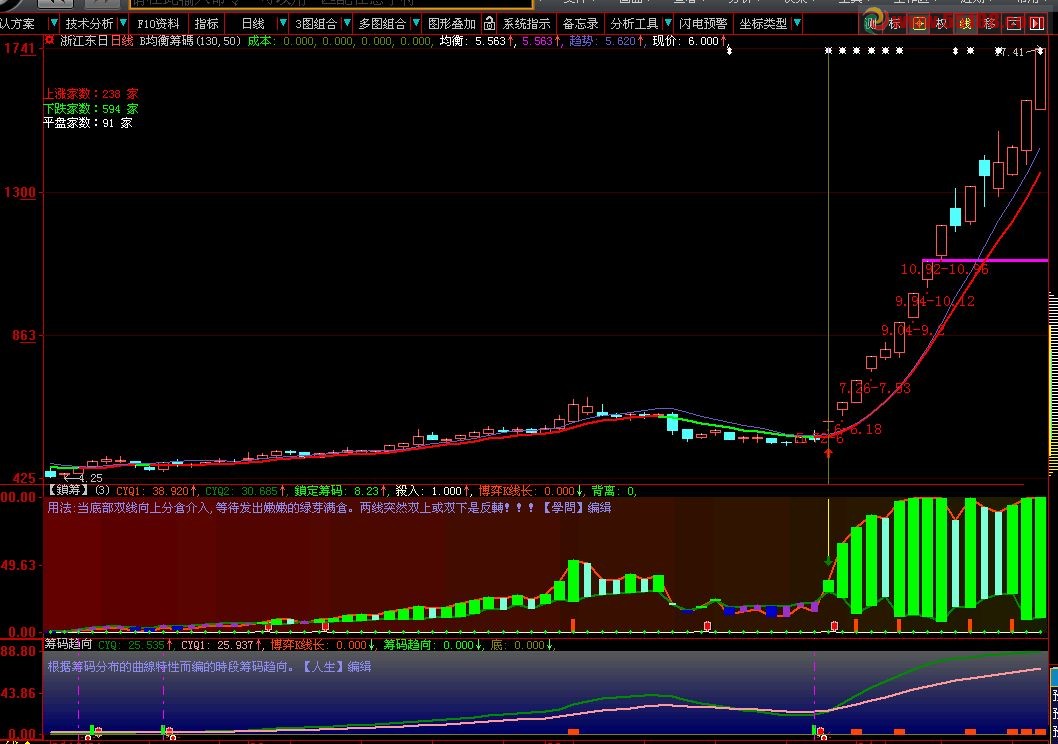The width and height of the screenshot is (1058, 744).
Task: Toggle the 标 mark tool button
Action: coord(895,24)
